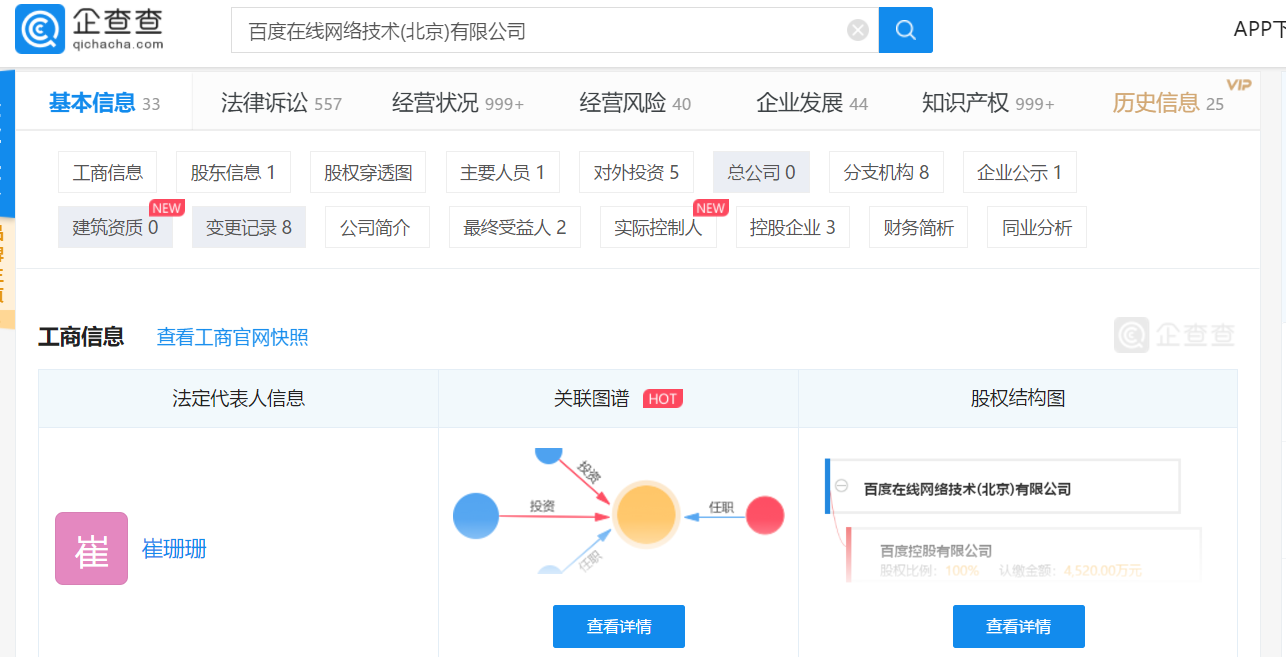1286x657 pixels.
Task: Jump to 分支机构 8 section
Action: coord(886,172)
